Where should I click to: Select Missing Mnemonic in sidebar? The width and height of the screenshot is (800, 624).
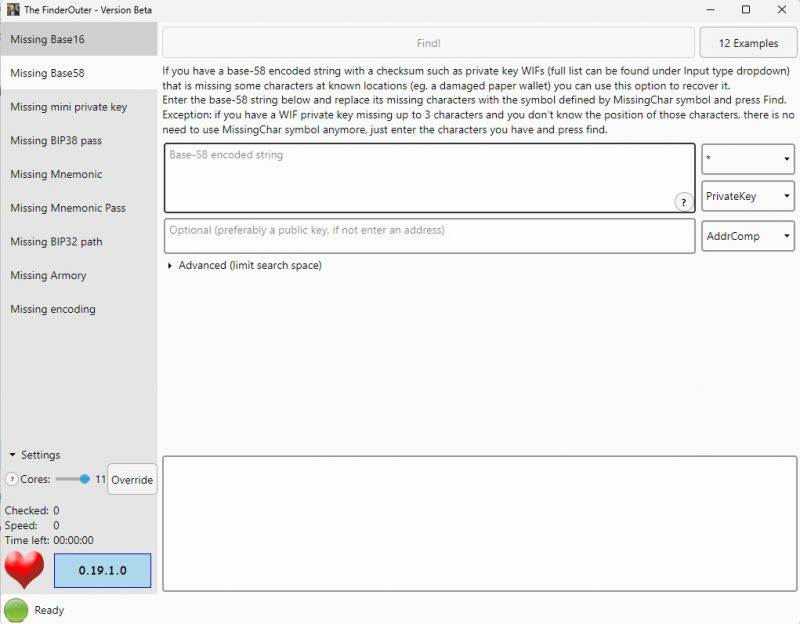(x=56, y=174)
